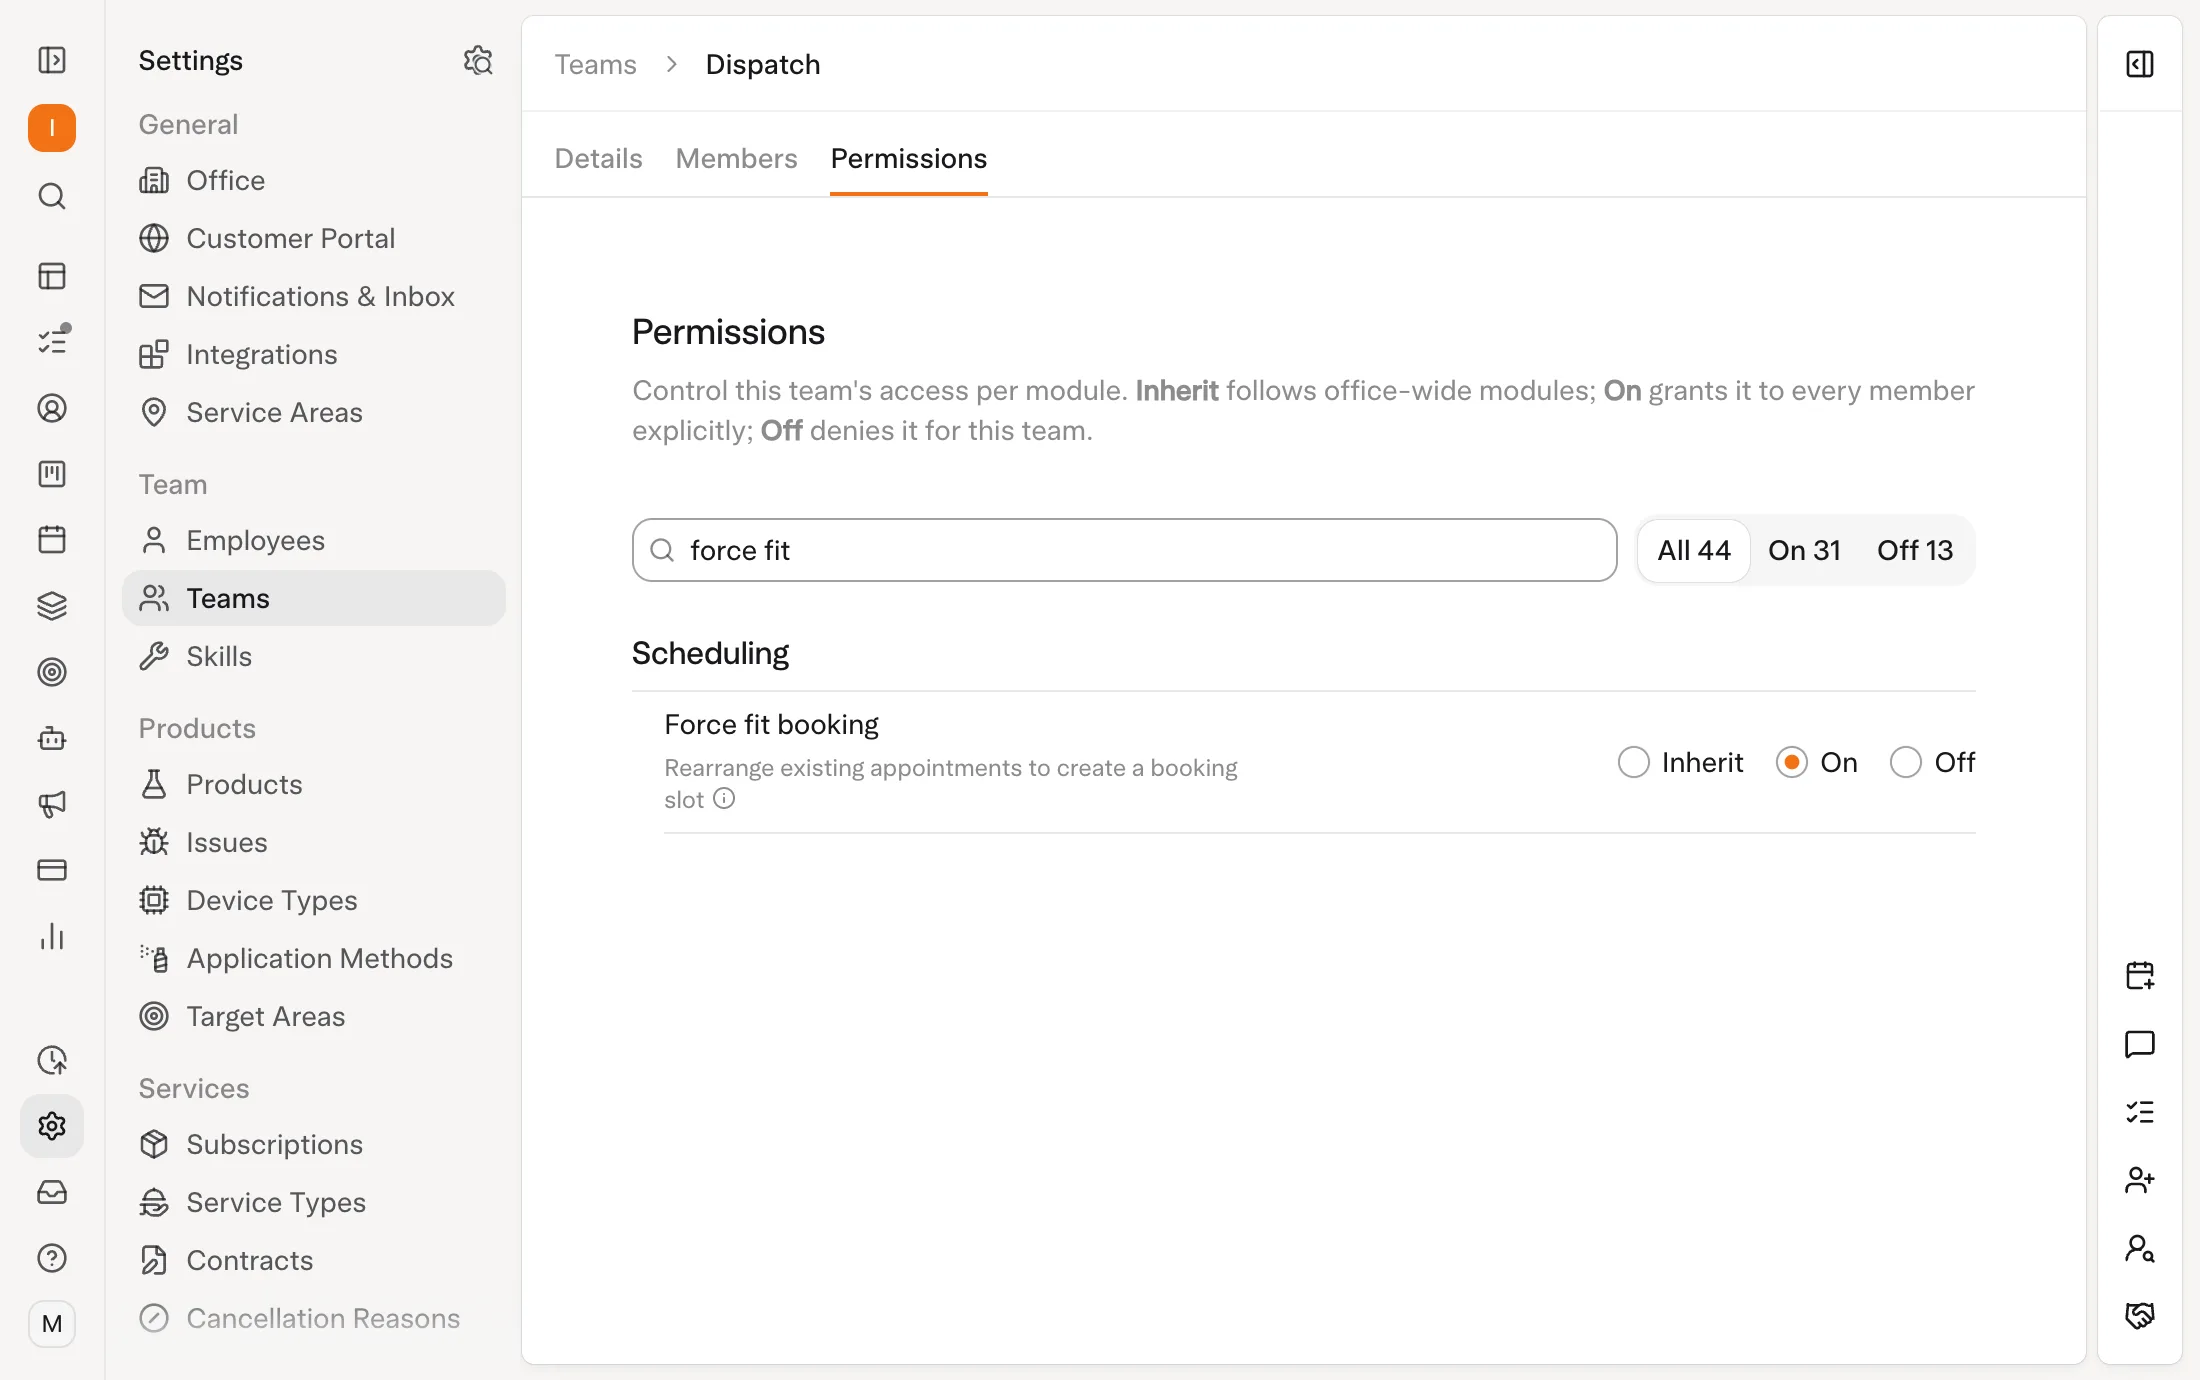Open the kanban board icon in the rail
2200x1380 pixels.
(x=52, y=474)
